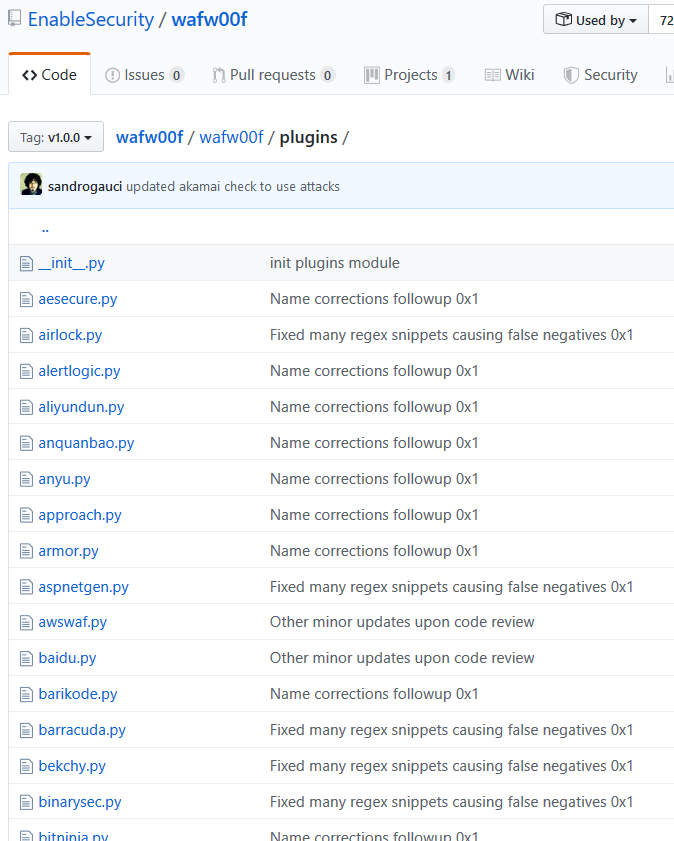This screenshot has width=674, height=841.
Task: Click the Wiki book icon
Action: click(x=492, y=75)
